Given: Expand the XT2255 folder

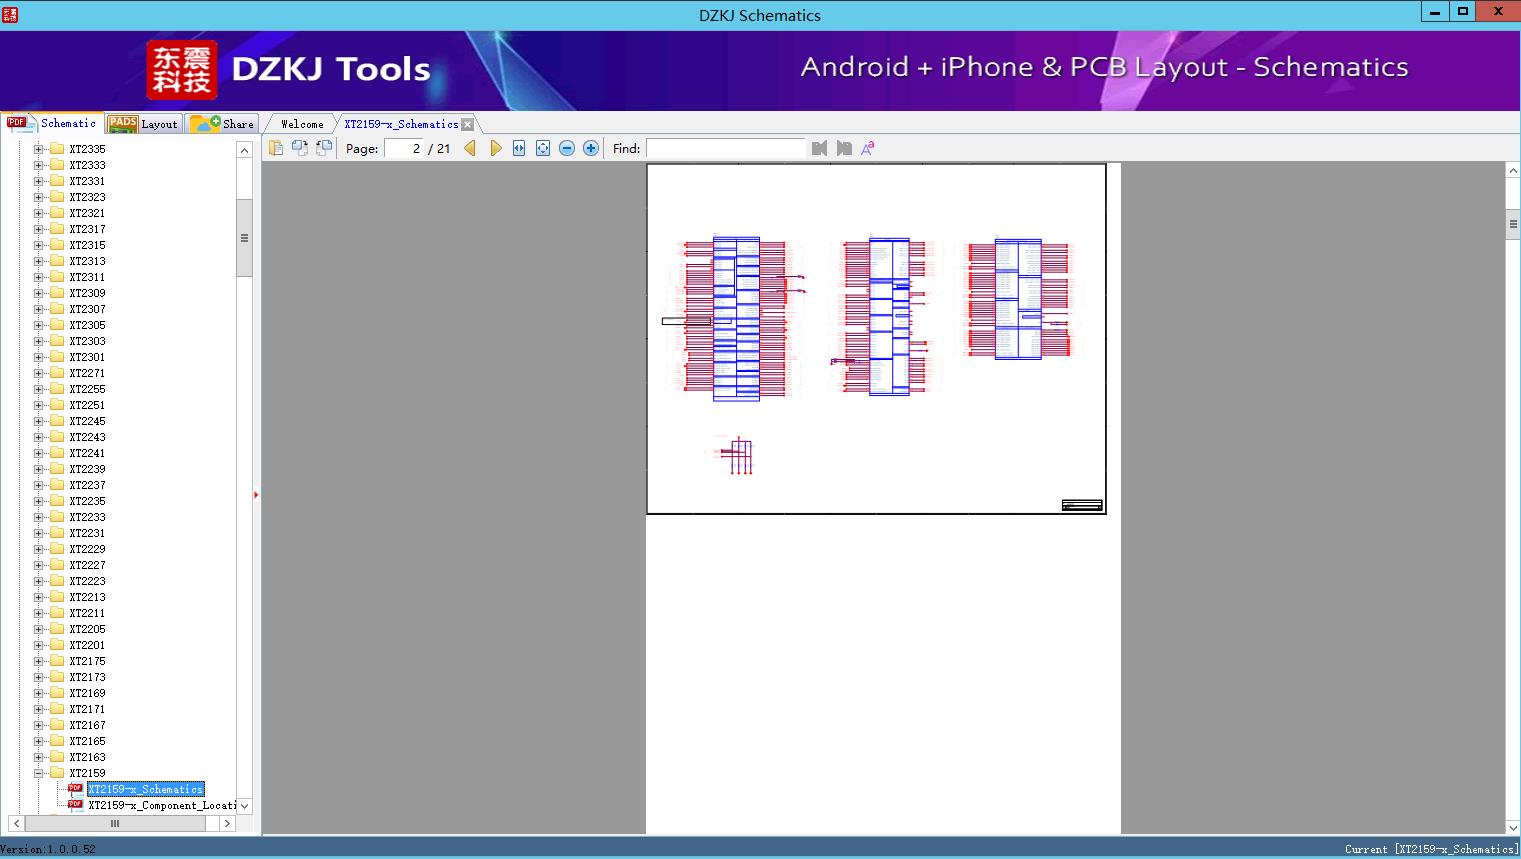Looking at the screenshot, I should click(39, 389).
